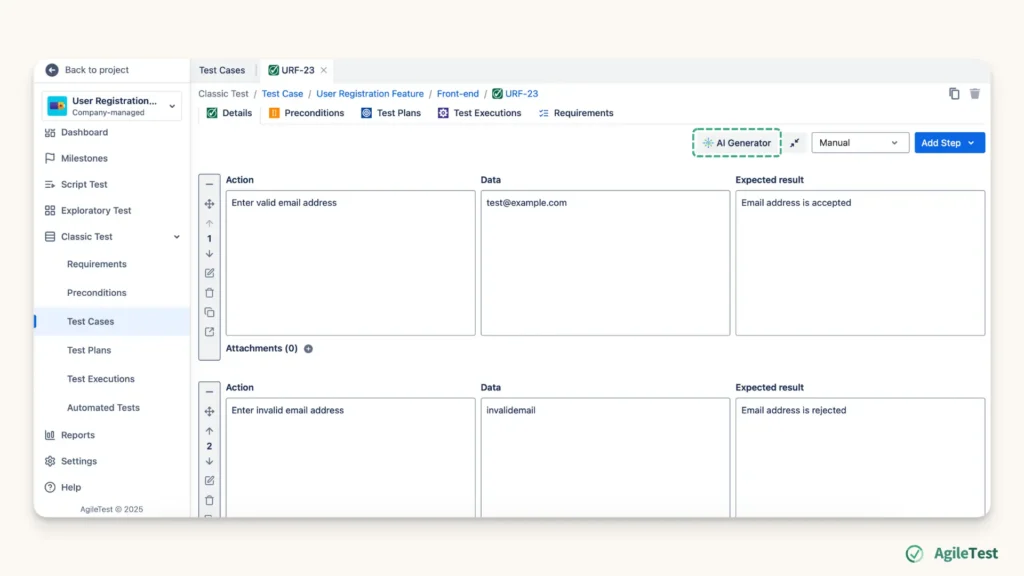The image size is (1024, 576).
Task: Click the AI Generator button
Action: tap(737, 143)
